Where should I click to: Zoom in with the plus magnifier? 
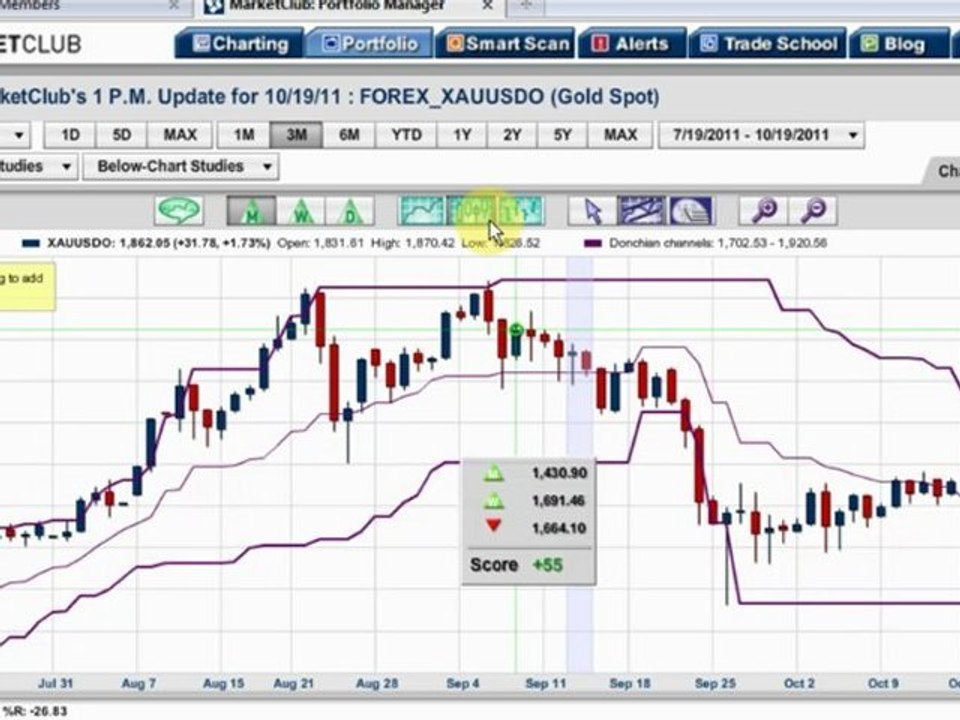tap(763, 211)
